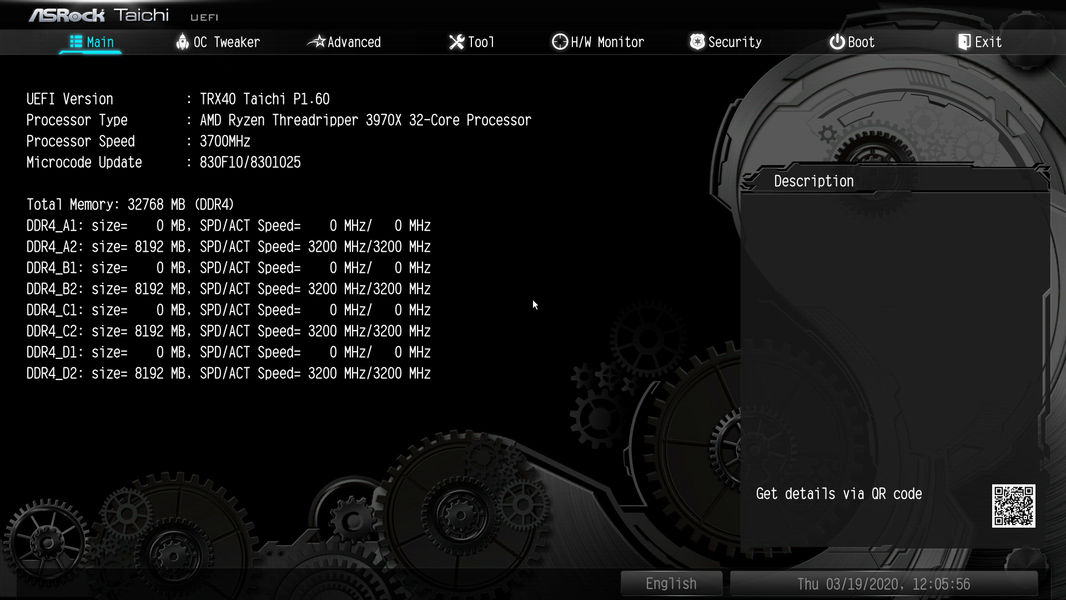The height and width of the screenshot is (600, 1066).
Task: Click the DDR4_D1 memory slot row
Action: click(x=228, y=352)
